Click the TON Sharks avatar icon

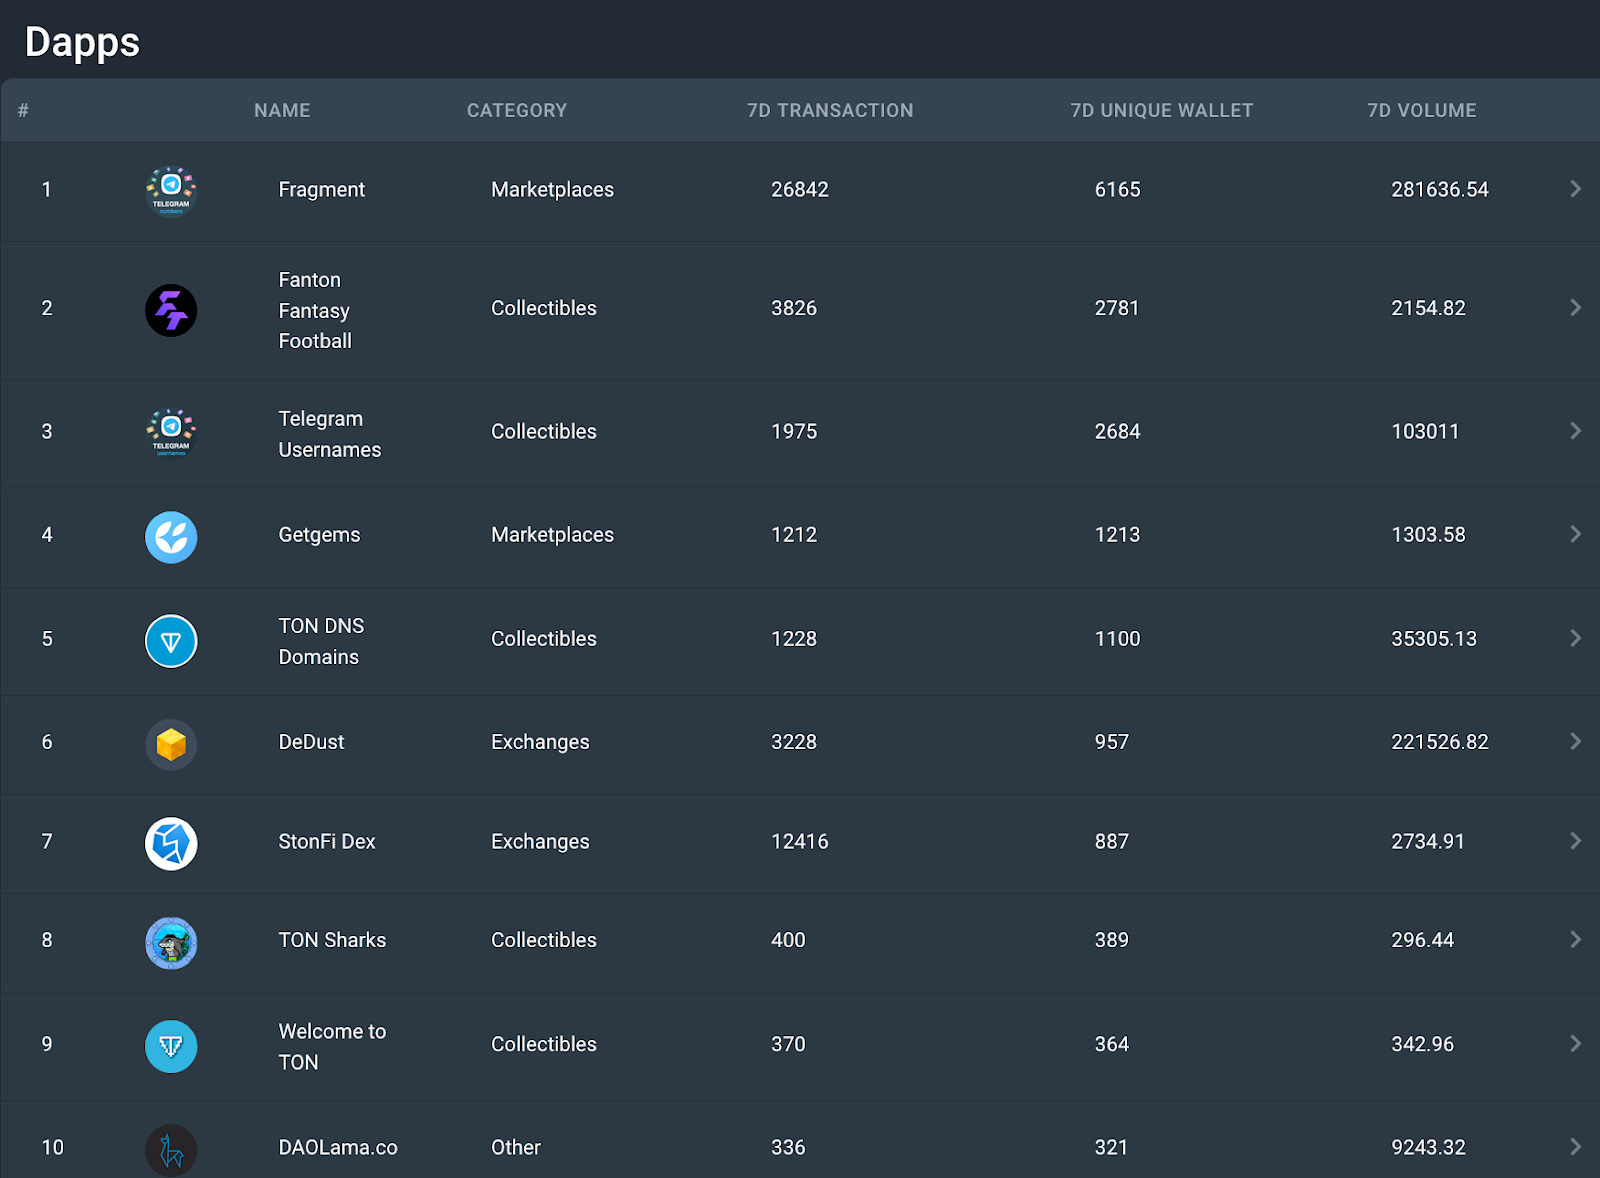(x=171, y=942)
